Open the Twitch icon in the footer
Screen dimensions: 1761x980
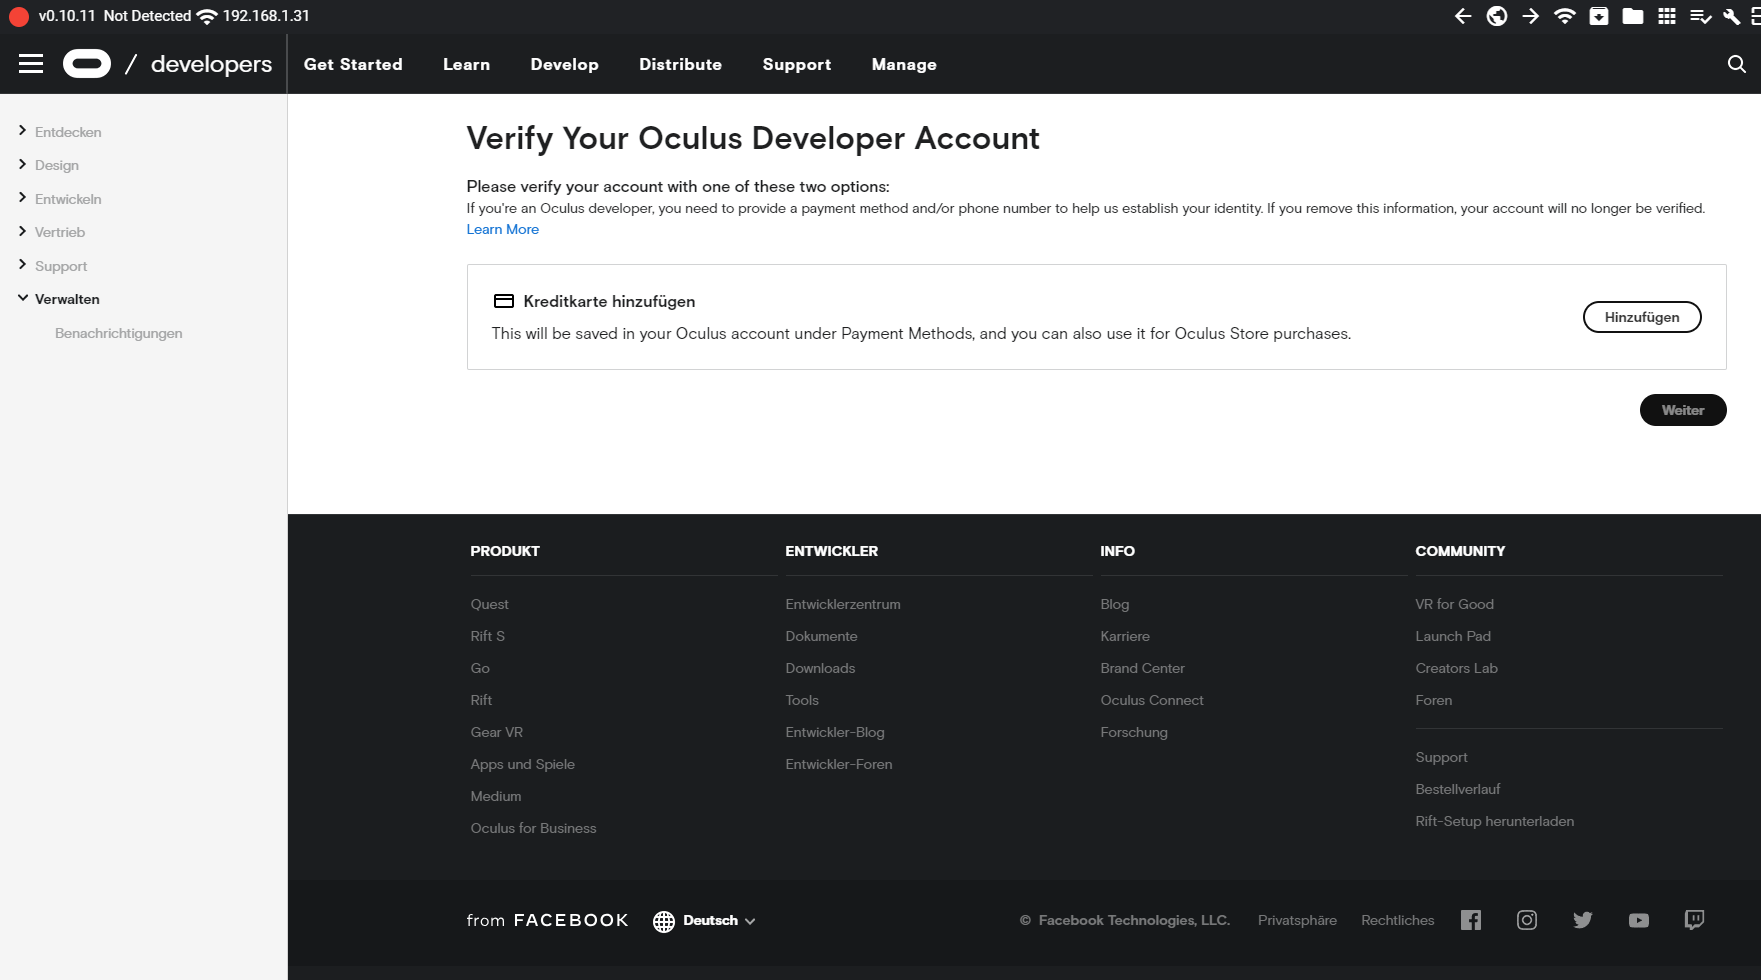(1694, 920)
